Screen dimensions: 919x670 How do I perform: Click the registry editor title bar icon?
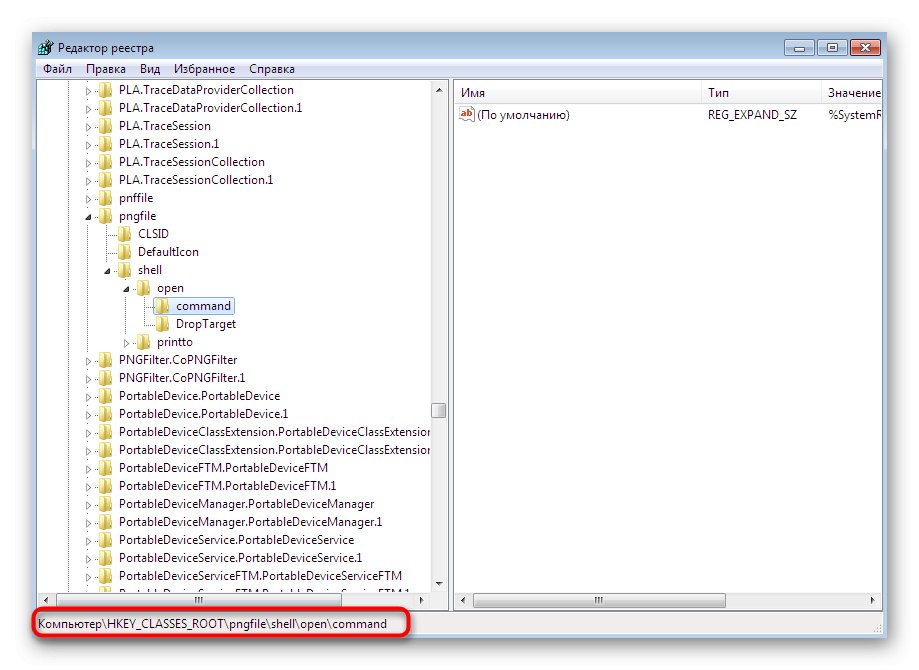tap(45, 47)
